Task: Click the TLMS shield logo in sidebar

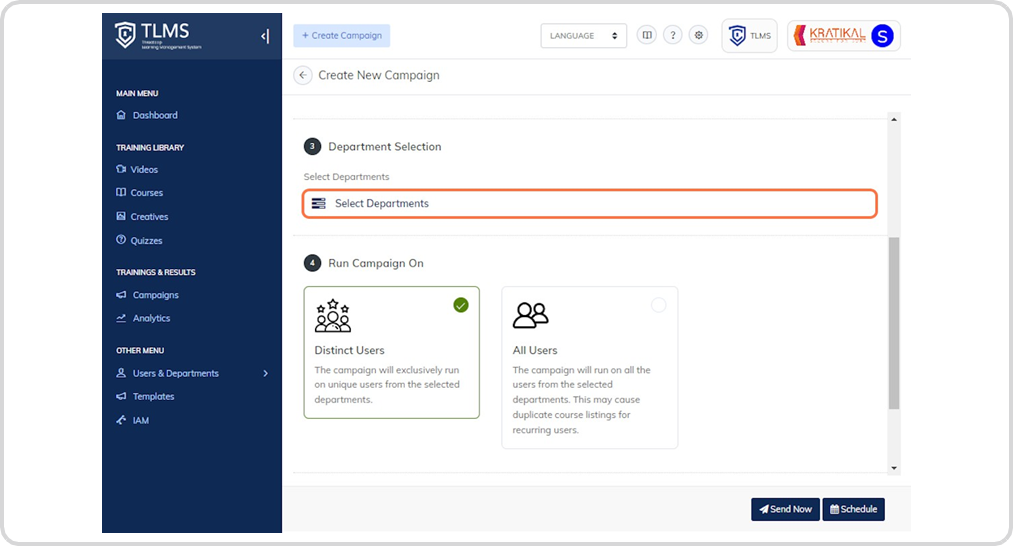Action: [x=125, y=35]
